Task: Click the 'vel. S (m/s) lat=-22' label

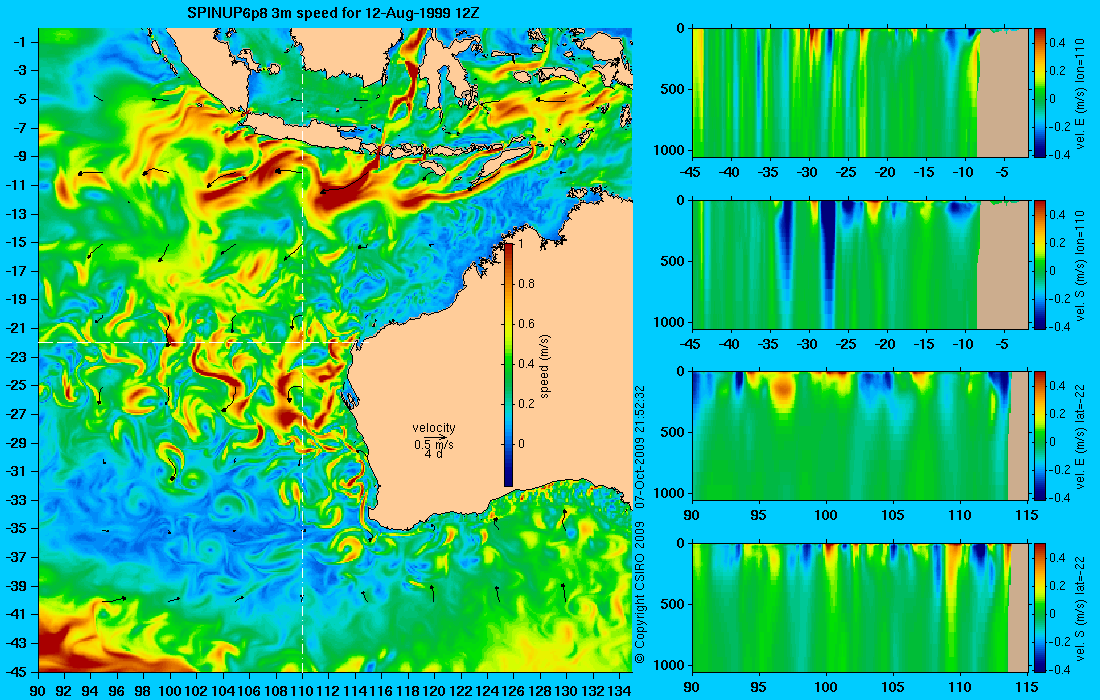Action: [x=1080, y=609]
